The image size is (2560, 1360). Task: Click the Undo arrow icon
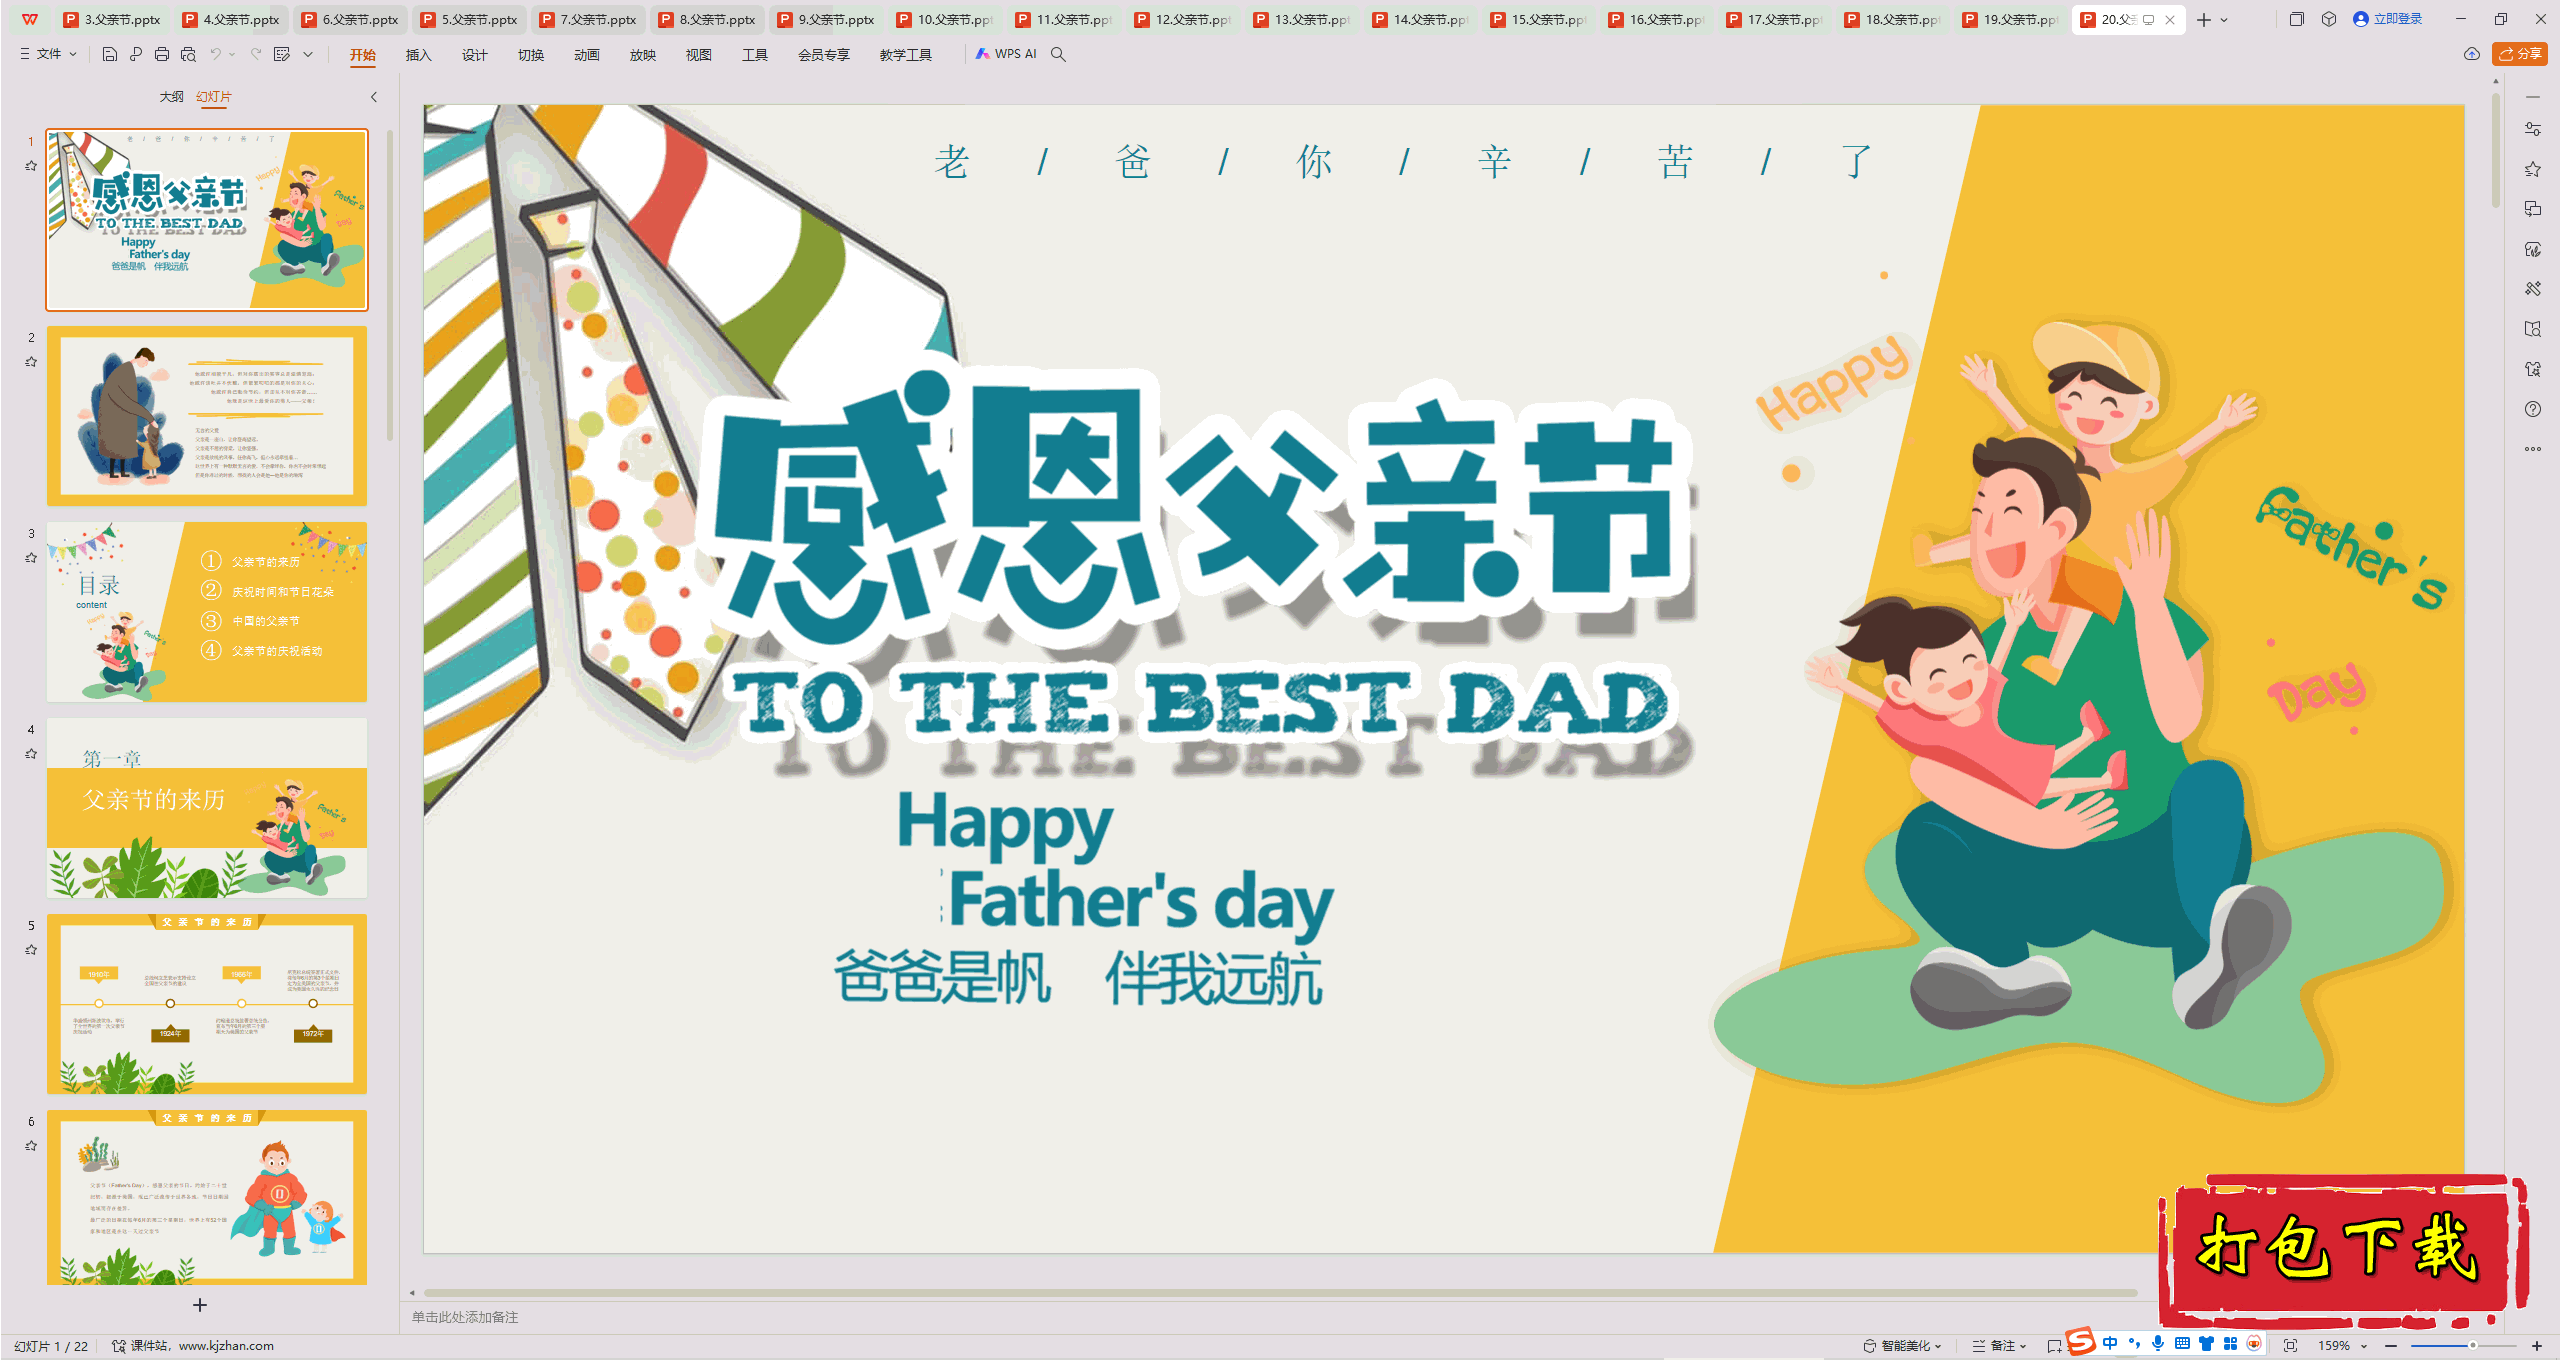(215, 54)
